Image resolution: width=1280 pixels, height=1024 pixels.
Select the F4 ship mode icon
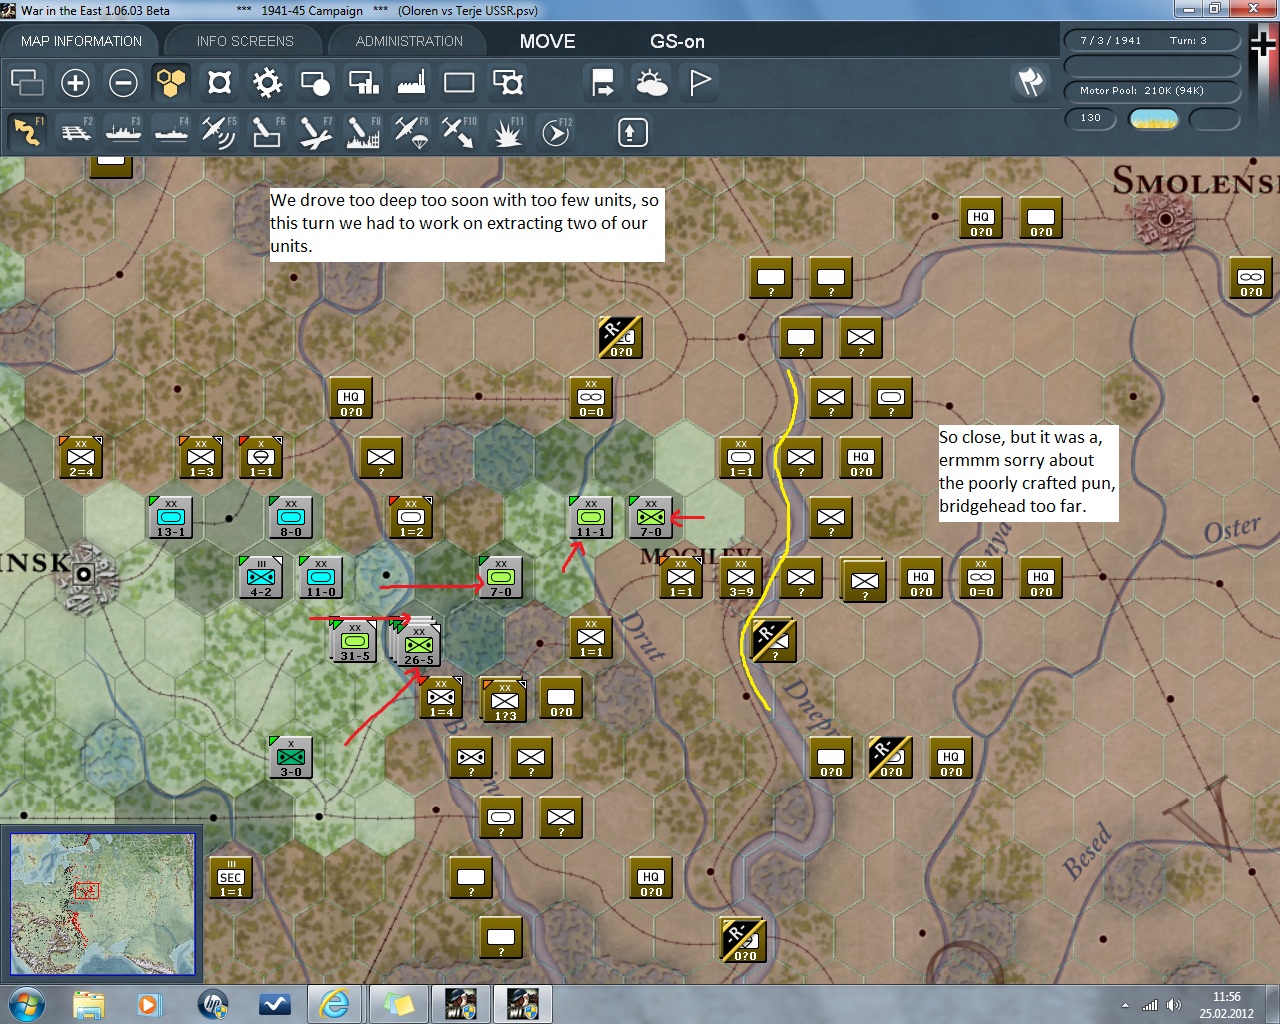pos(171,132)
